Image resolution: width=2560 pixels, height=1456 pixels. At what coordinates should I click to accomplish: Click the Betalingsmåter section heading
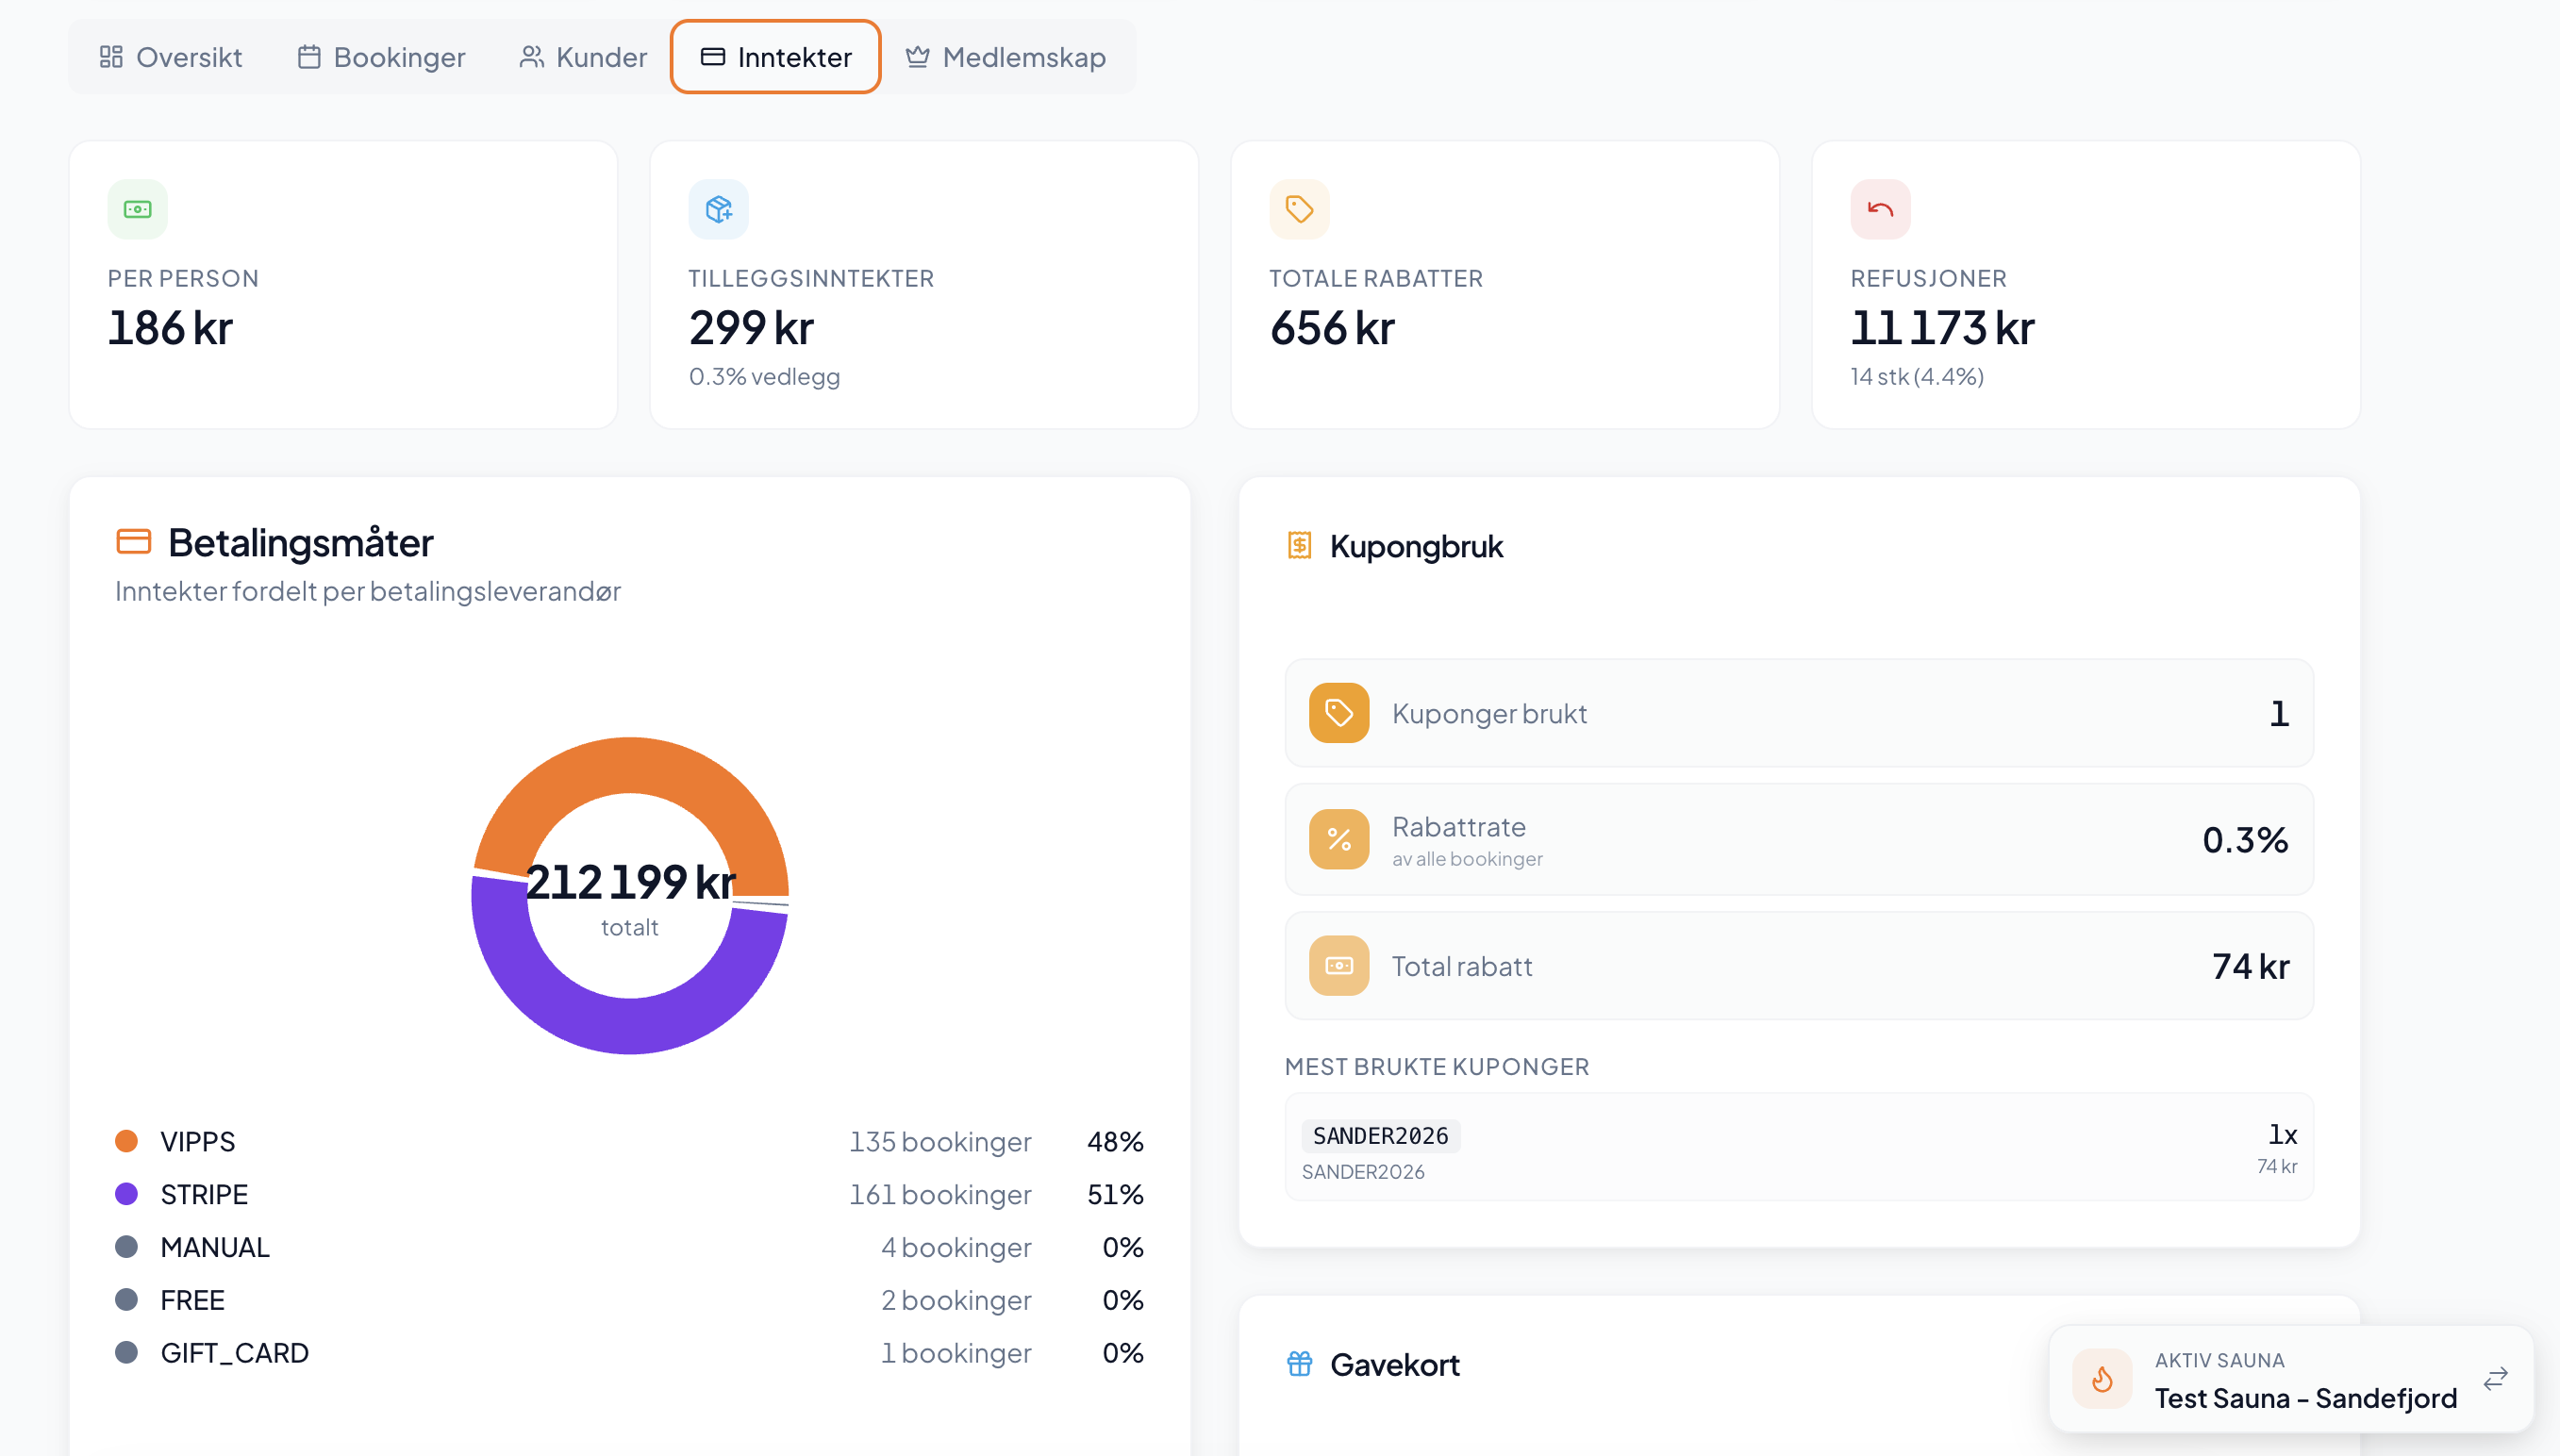tap(300, 542)
